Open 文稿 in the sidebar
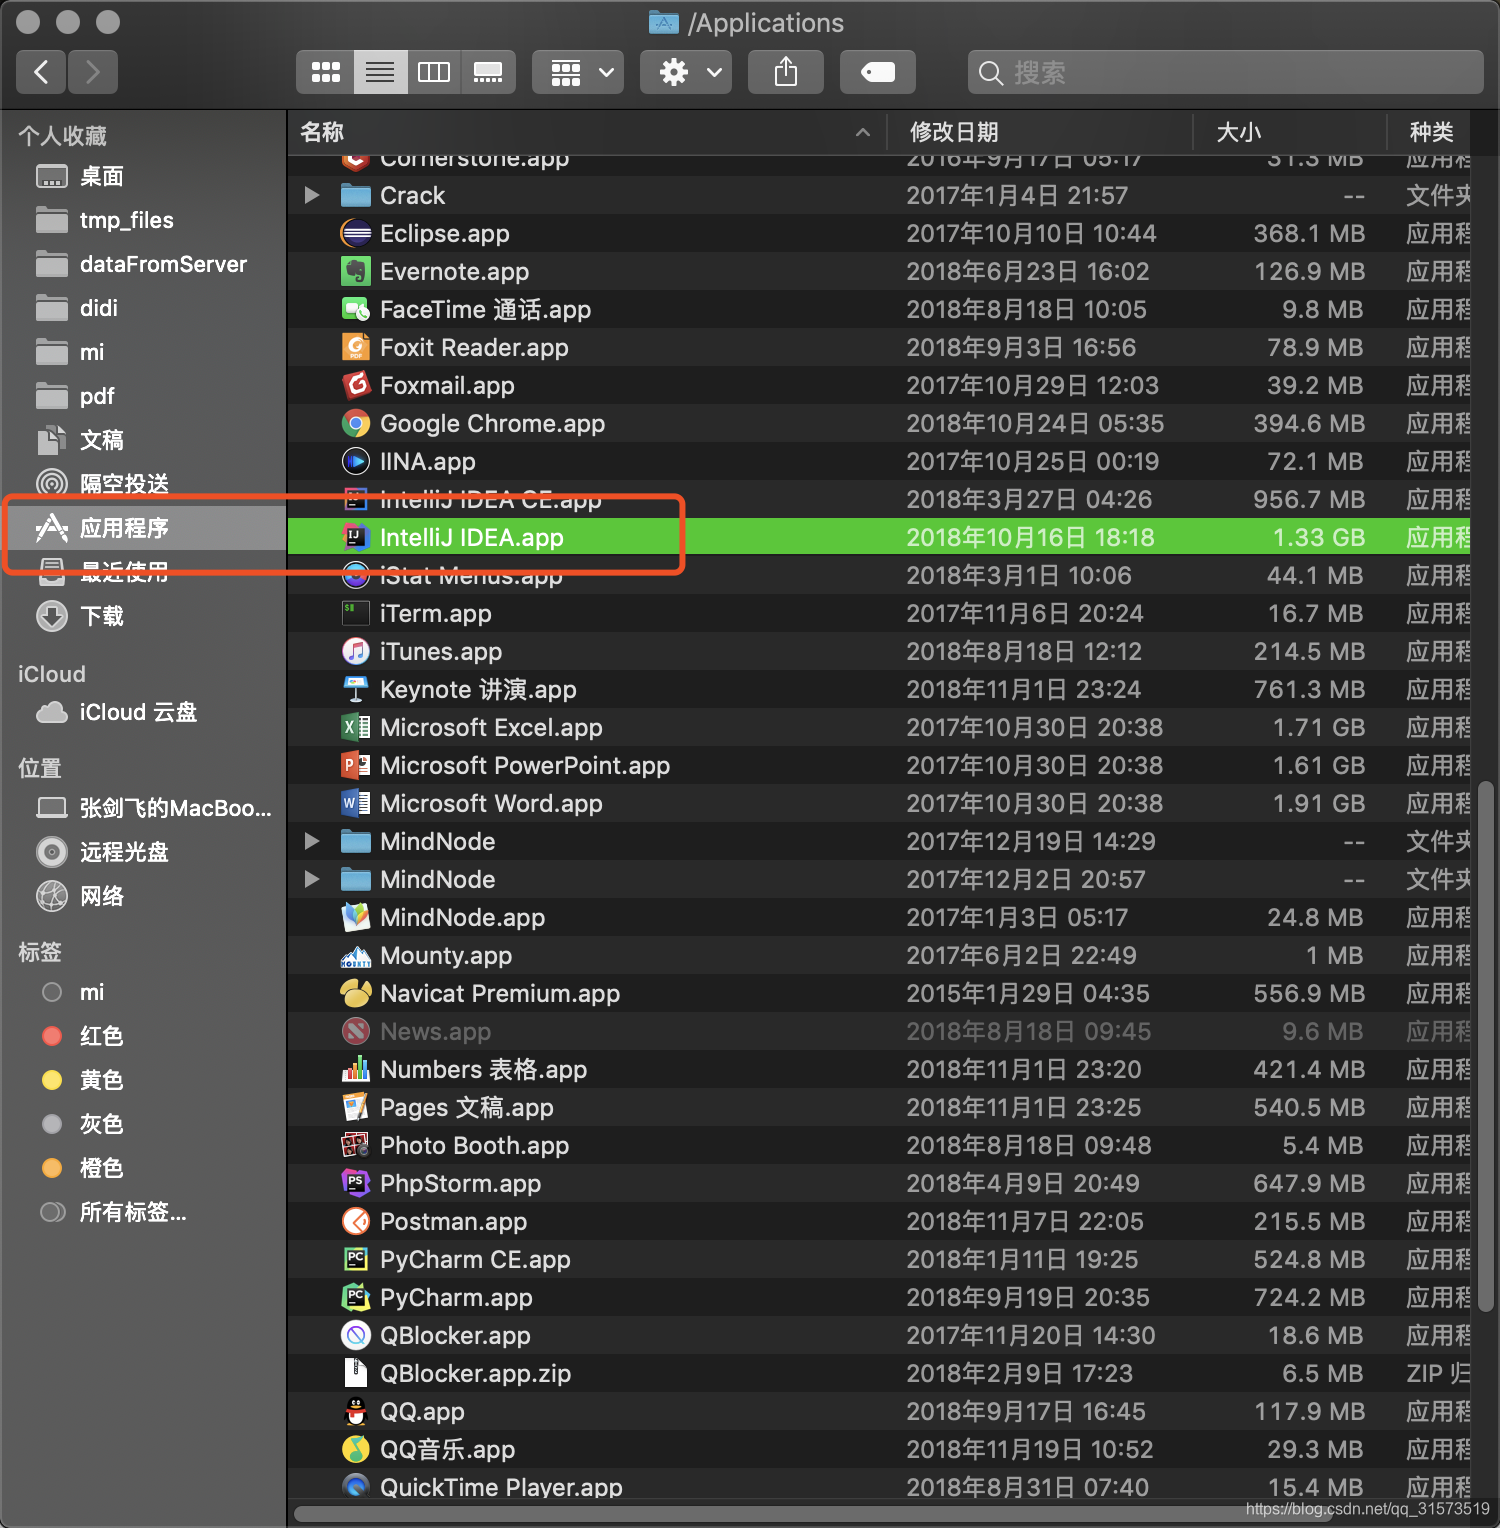Screen dimensions: 1500x1528 [145, 440]
